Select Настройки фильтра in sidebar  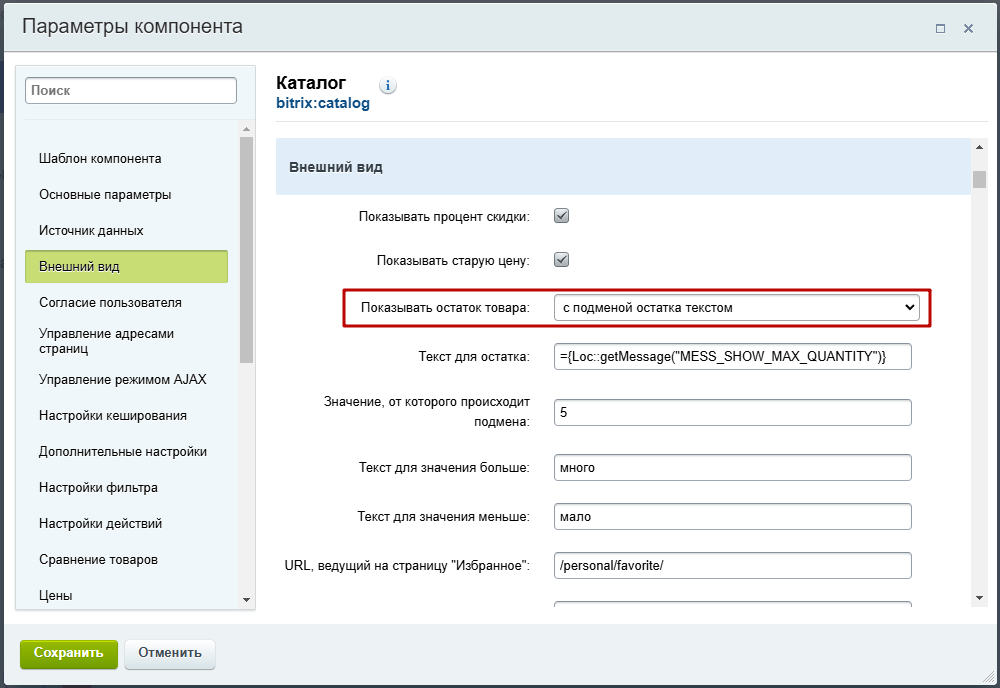click(98, 488)
